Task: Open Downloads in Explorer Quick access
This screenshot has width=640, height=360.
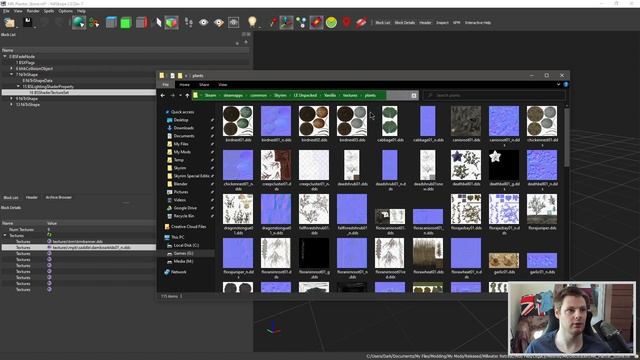Action: 183,128
